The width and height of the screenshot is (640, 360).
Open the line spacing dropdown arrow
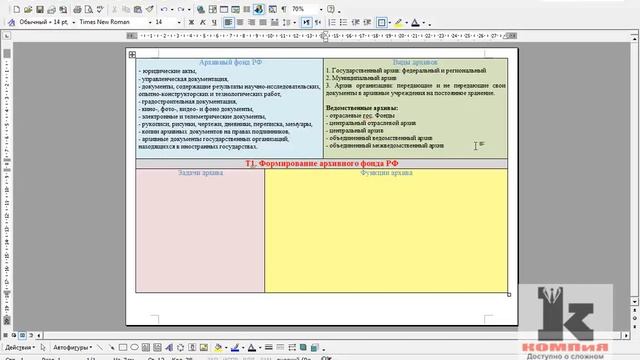click(x=294, y=22)
